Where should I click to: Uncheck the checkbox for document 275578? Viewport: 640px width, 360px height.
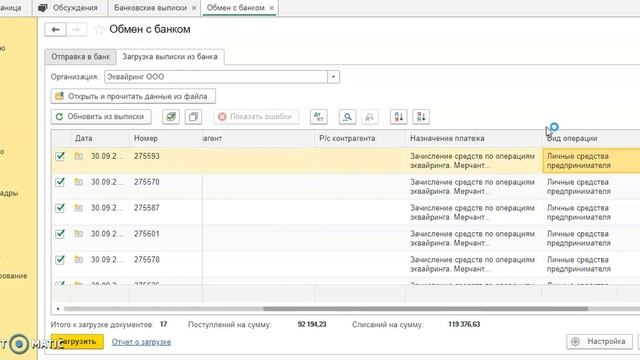pos(60,259)
